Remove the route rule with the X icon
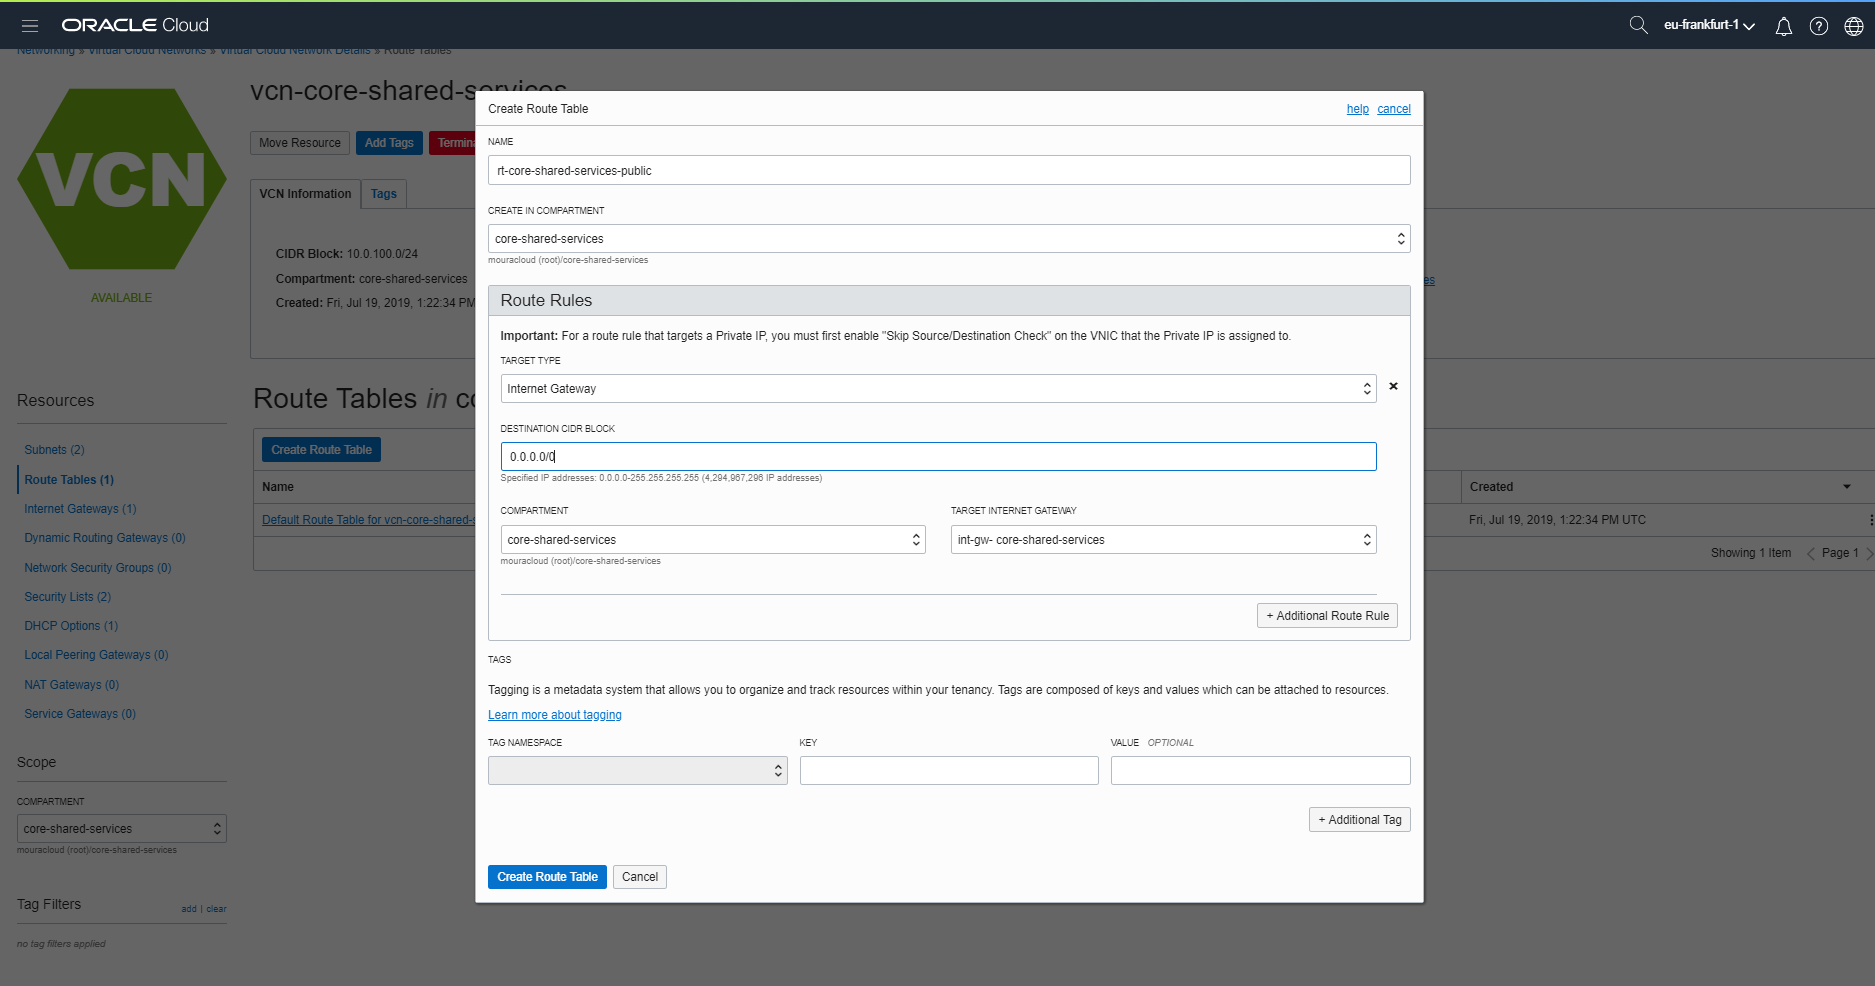Viewport: 1875px width, 986px height. click(x=1393, y=387)
